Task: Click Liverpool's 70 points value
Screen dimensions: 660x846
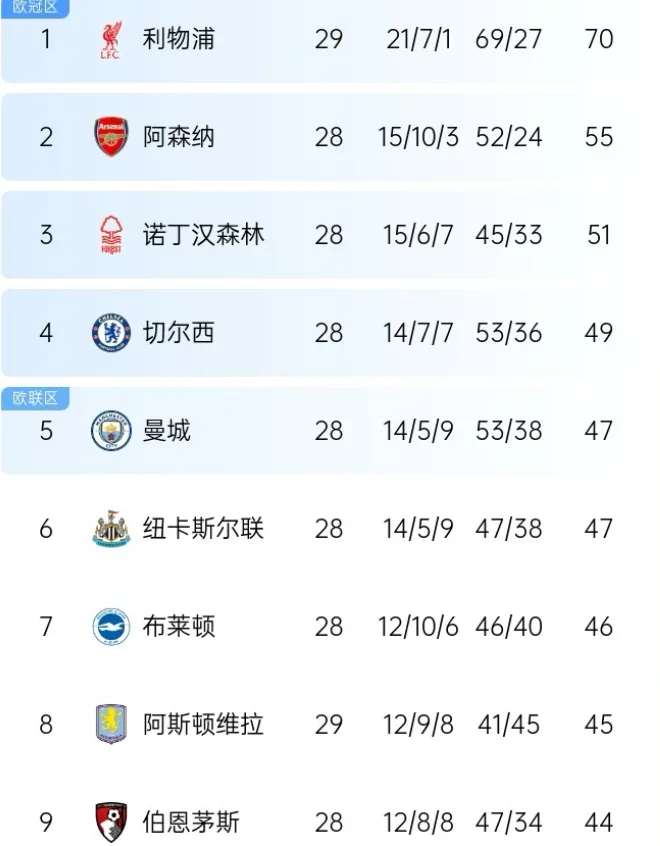Action: coord(598,39)
